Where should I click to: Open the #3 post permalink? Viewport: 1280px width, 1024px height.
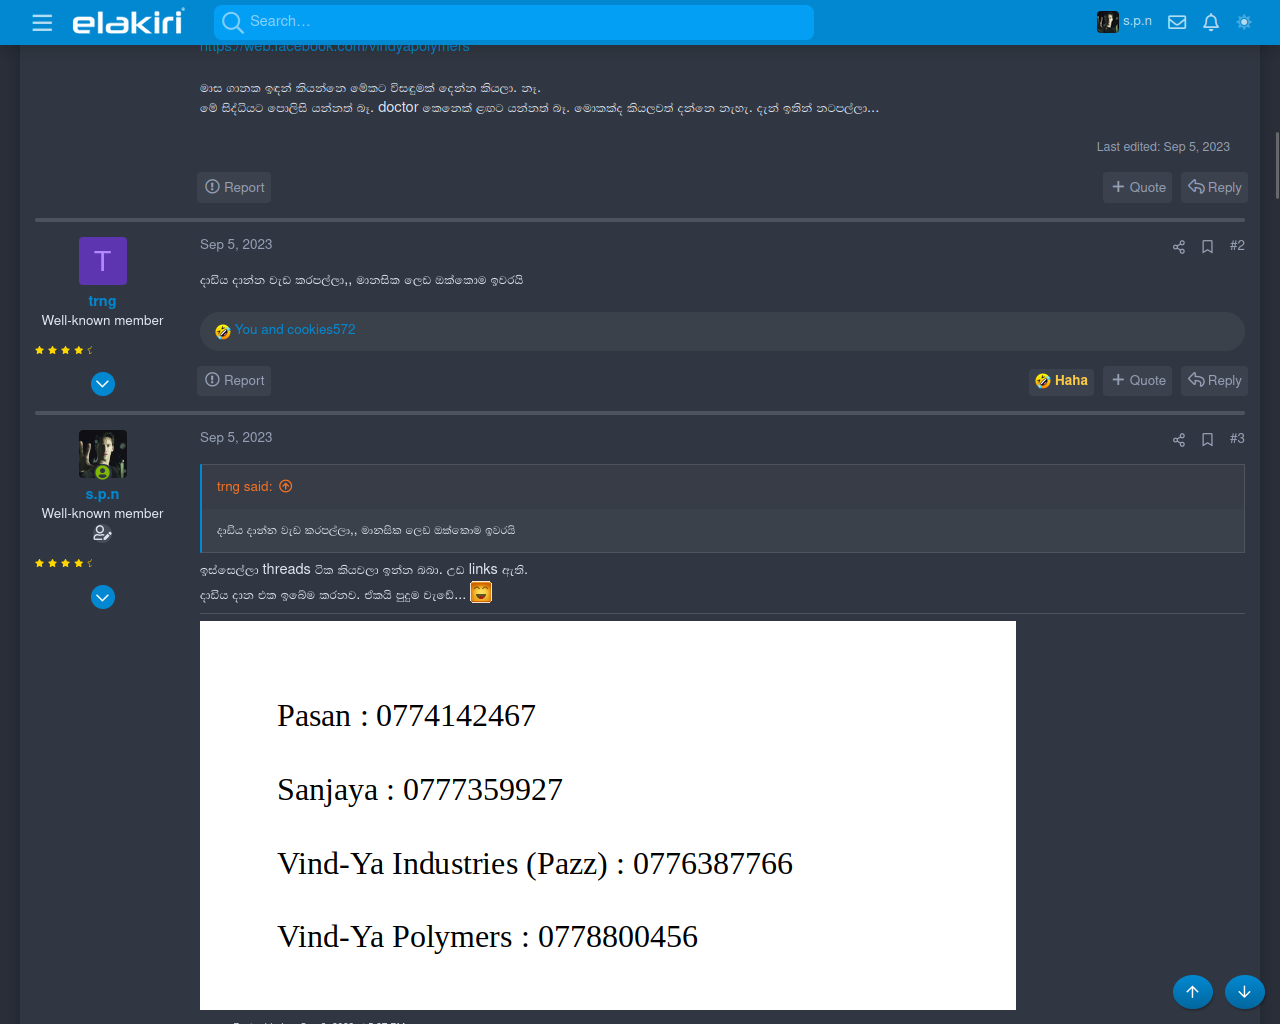coord(1237,439)
